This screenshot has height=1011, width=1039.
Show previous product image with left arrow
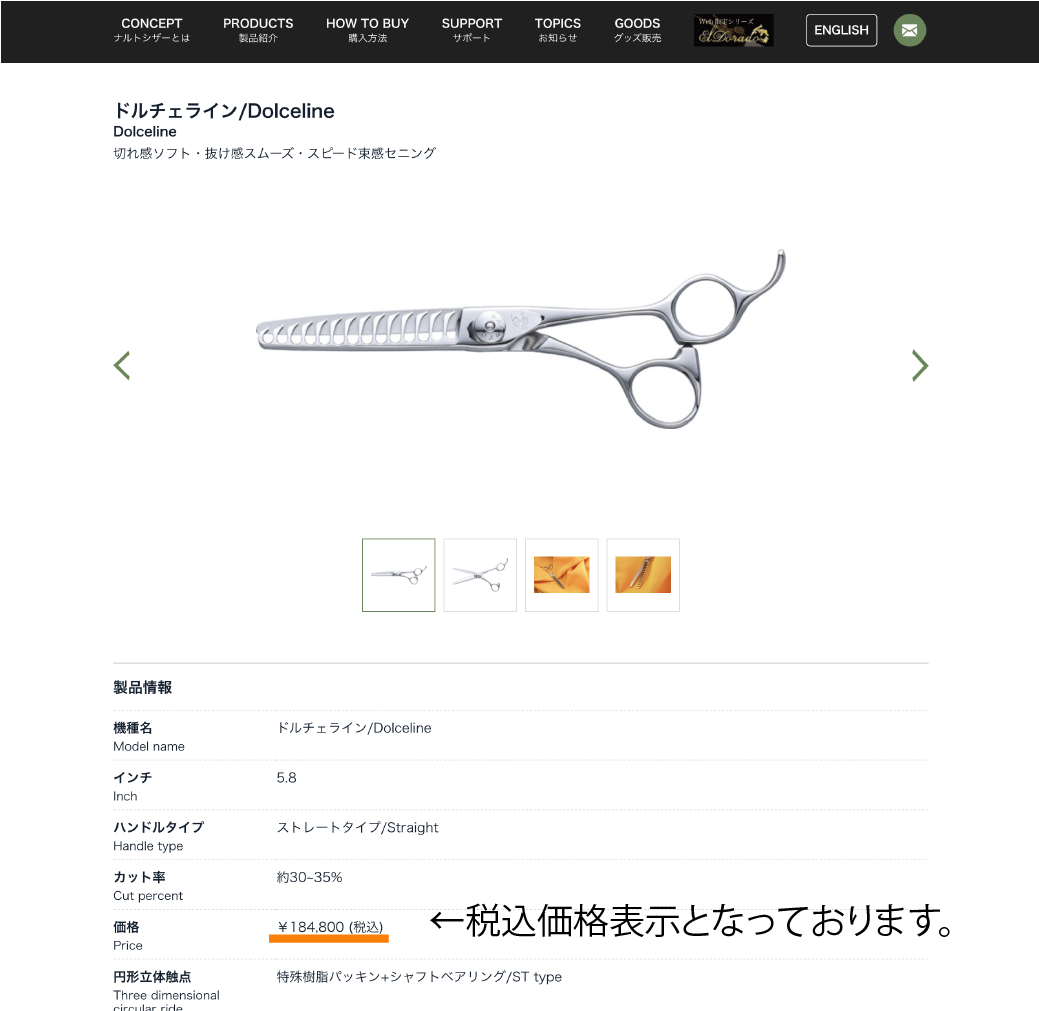pyautogui.click(x=122, y=366)
